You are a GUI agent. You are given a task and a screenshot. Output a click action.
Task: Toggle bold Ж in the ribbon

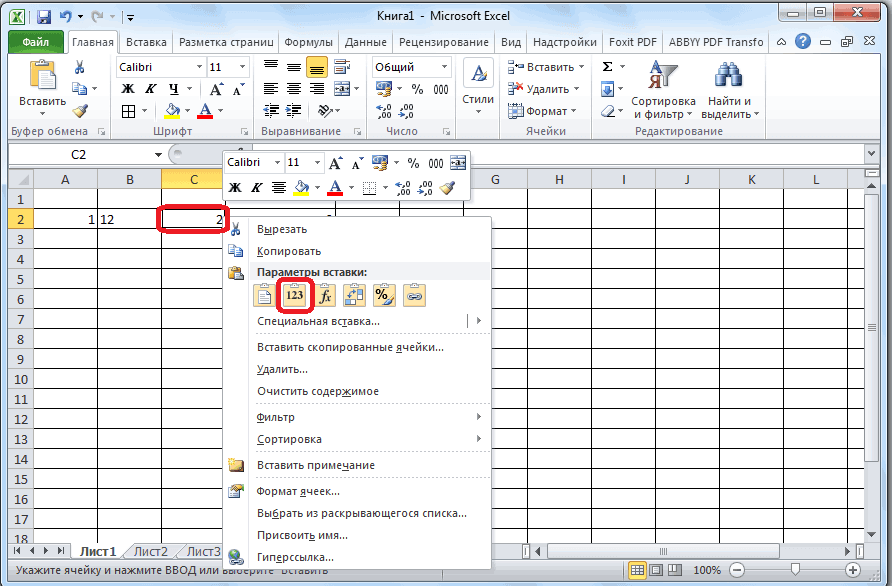coord(128,89)
